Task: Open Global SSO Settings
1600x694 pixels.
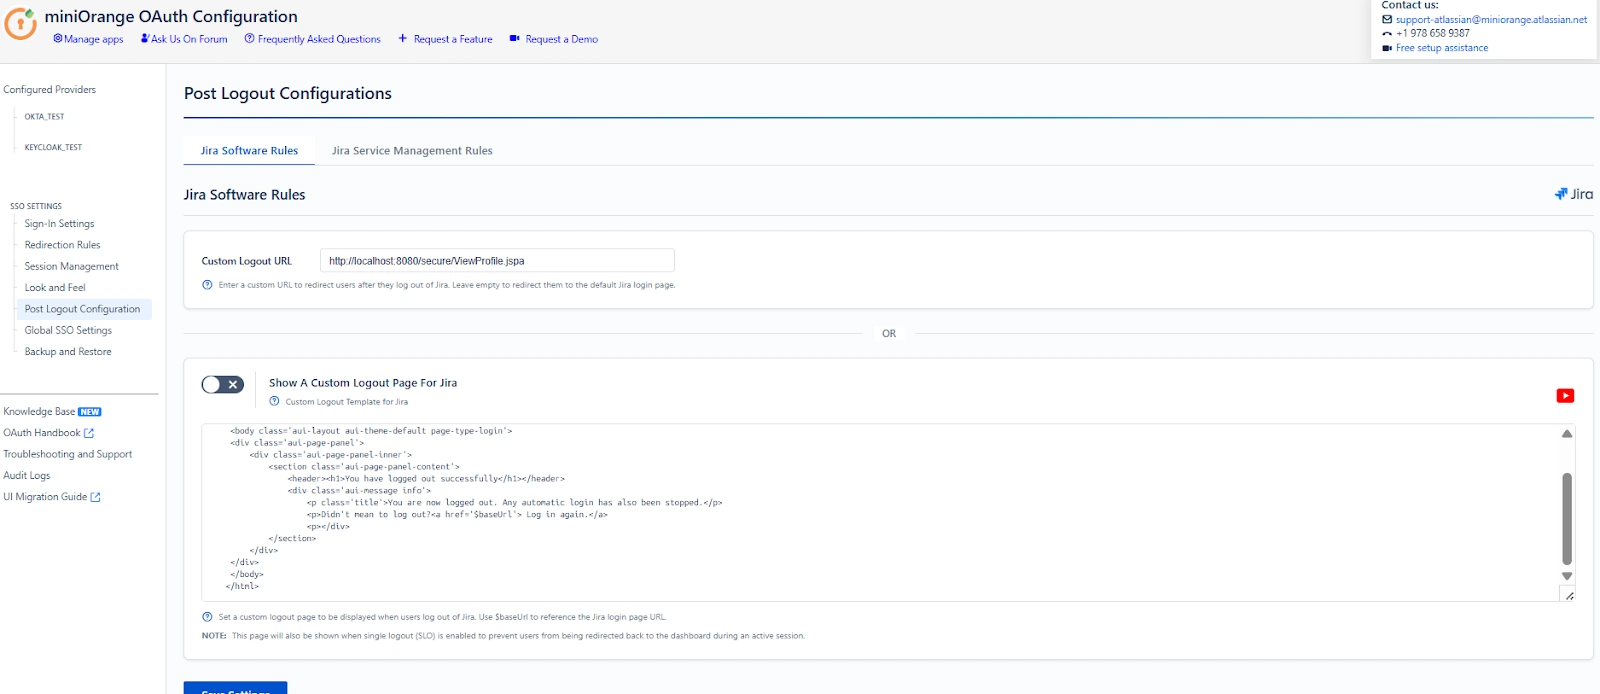Action: click(x=68, y=331)
